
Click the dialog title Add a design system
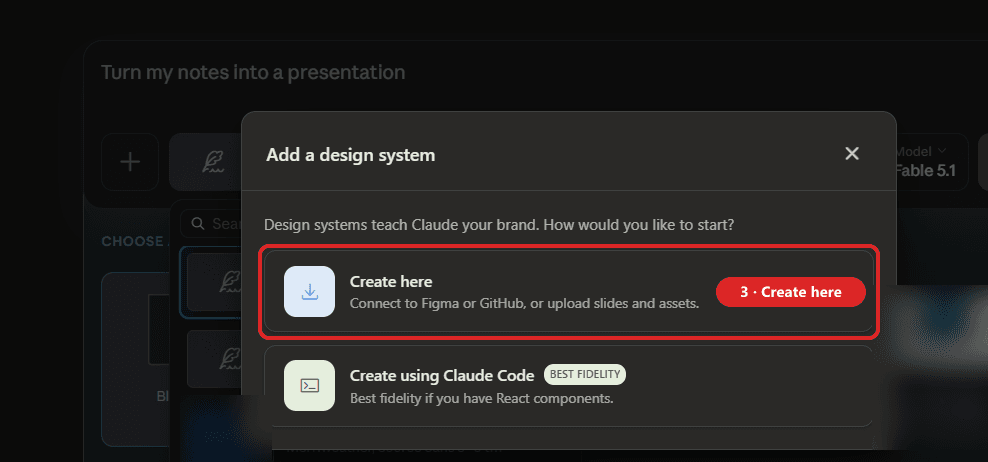[x=350, y=154]
